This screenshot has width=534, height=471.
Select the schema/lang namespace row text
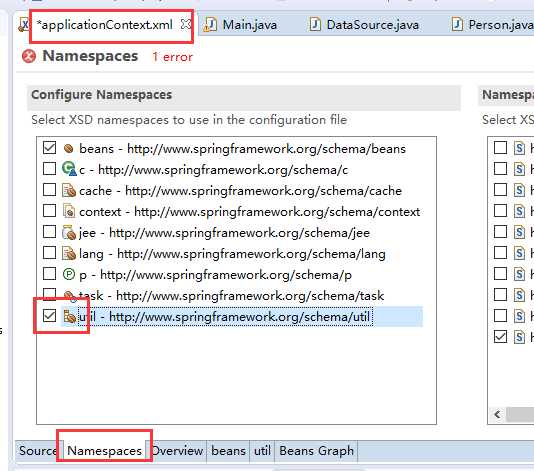click(x=232, y=254)
